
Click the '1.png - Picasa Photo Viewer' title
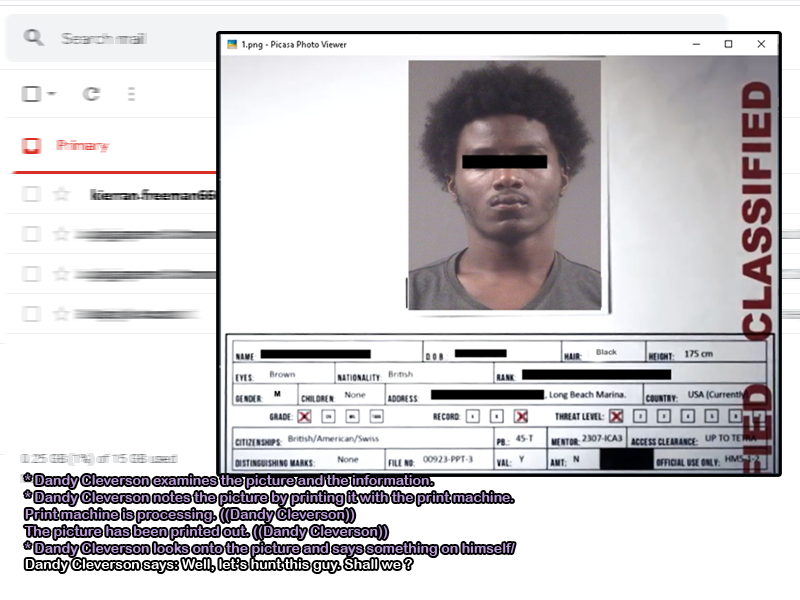tap(294, 45)
